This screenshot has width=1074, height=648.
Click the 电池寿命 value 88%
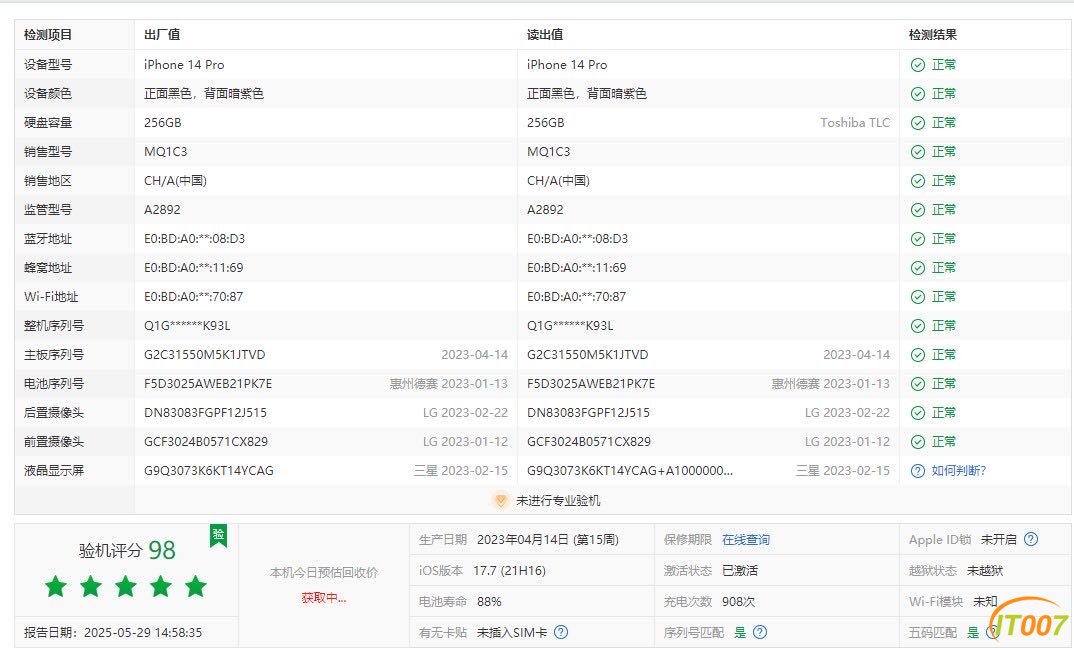tap(489, 601)
